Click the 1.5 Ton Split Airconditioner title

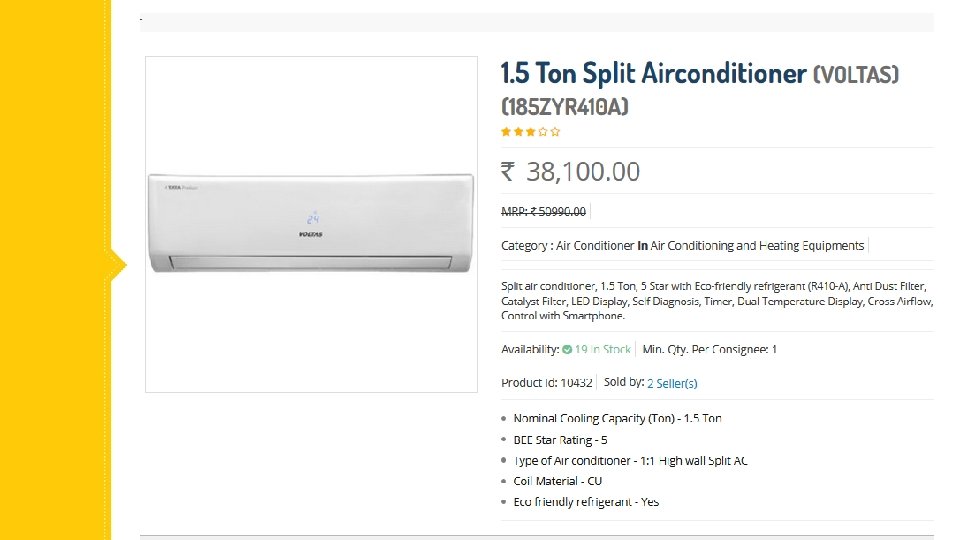tap(653, 74)
